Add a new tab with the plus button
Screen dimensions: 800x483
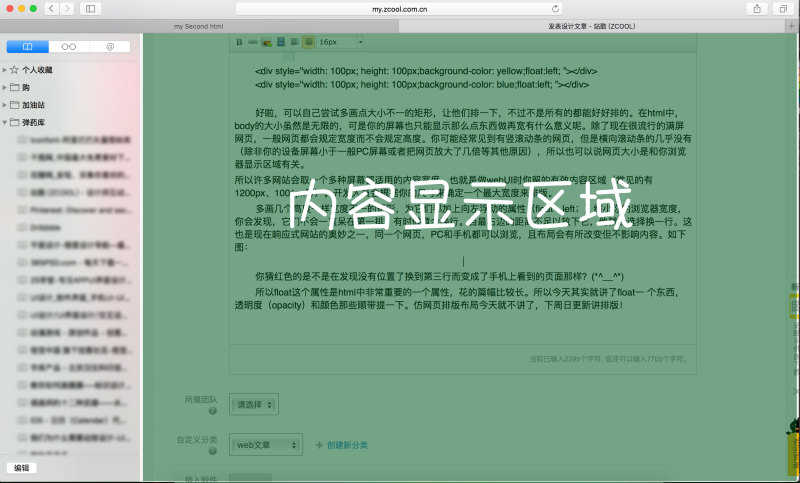pyautogui.click(x=792, y=26)
